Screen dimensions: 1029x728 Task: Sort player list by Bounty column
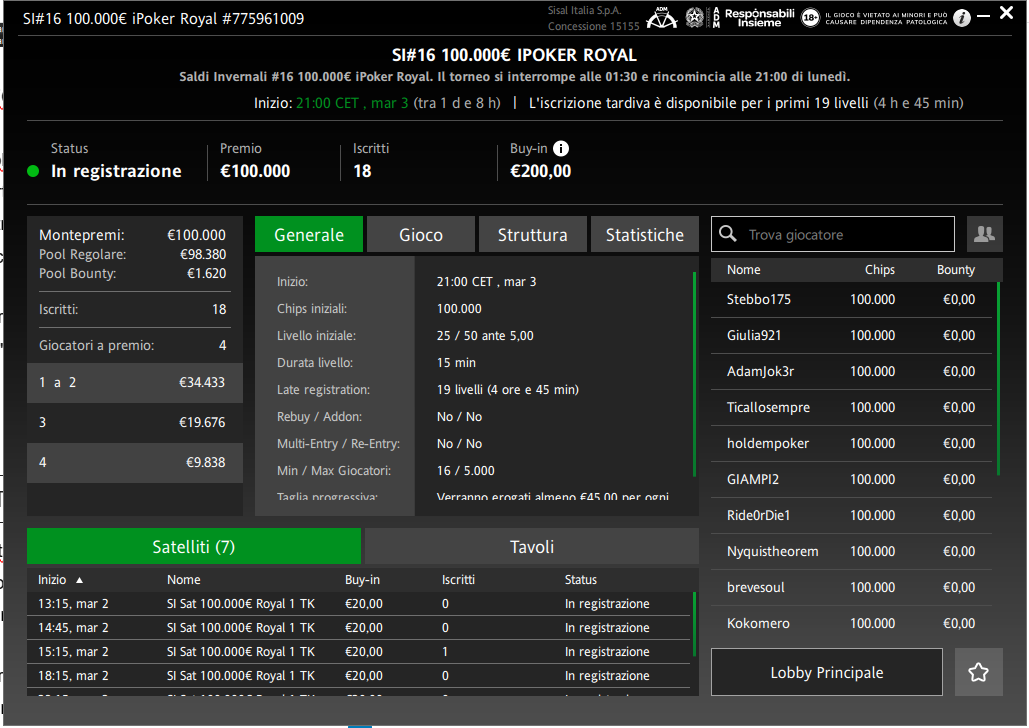point(955,270)
